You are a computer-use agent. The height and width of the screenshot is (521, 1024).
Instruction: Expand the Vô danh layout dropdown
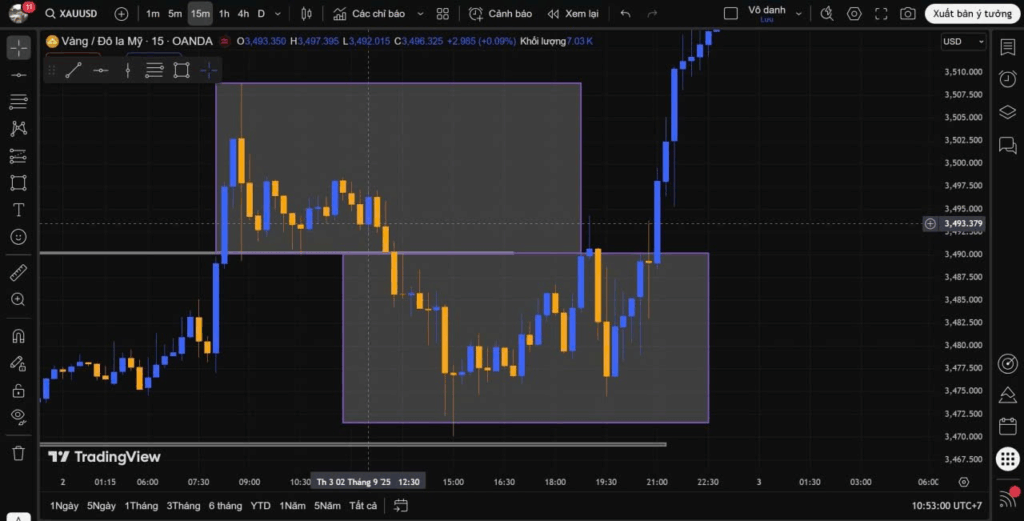(x=797, y=14)
